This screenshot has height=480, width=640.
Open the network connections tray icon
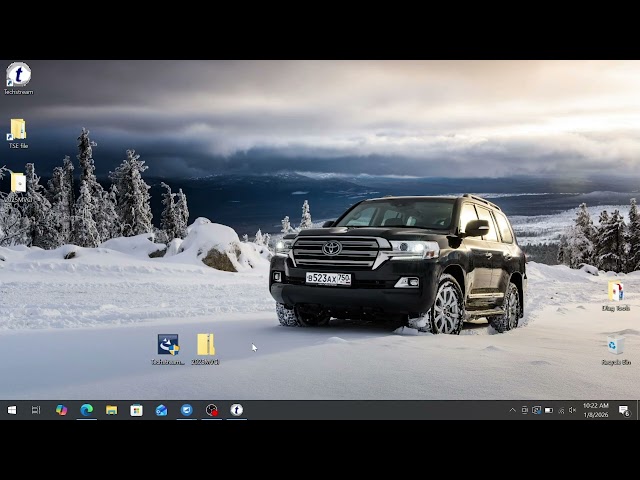[561, 410]
